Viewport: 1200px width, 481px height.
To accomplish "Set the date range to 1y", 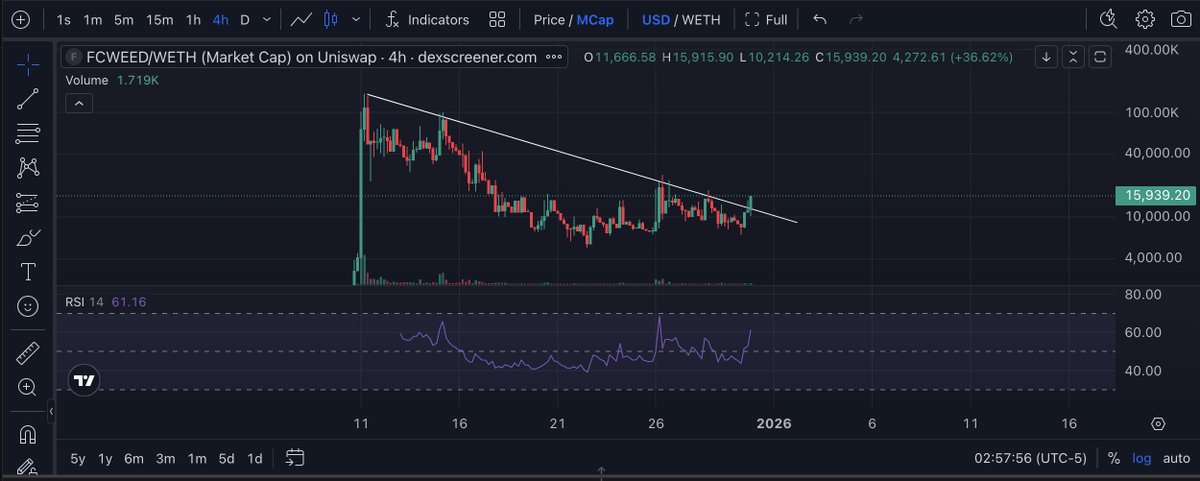I will point(105,459).
